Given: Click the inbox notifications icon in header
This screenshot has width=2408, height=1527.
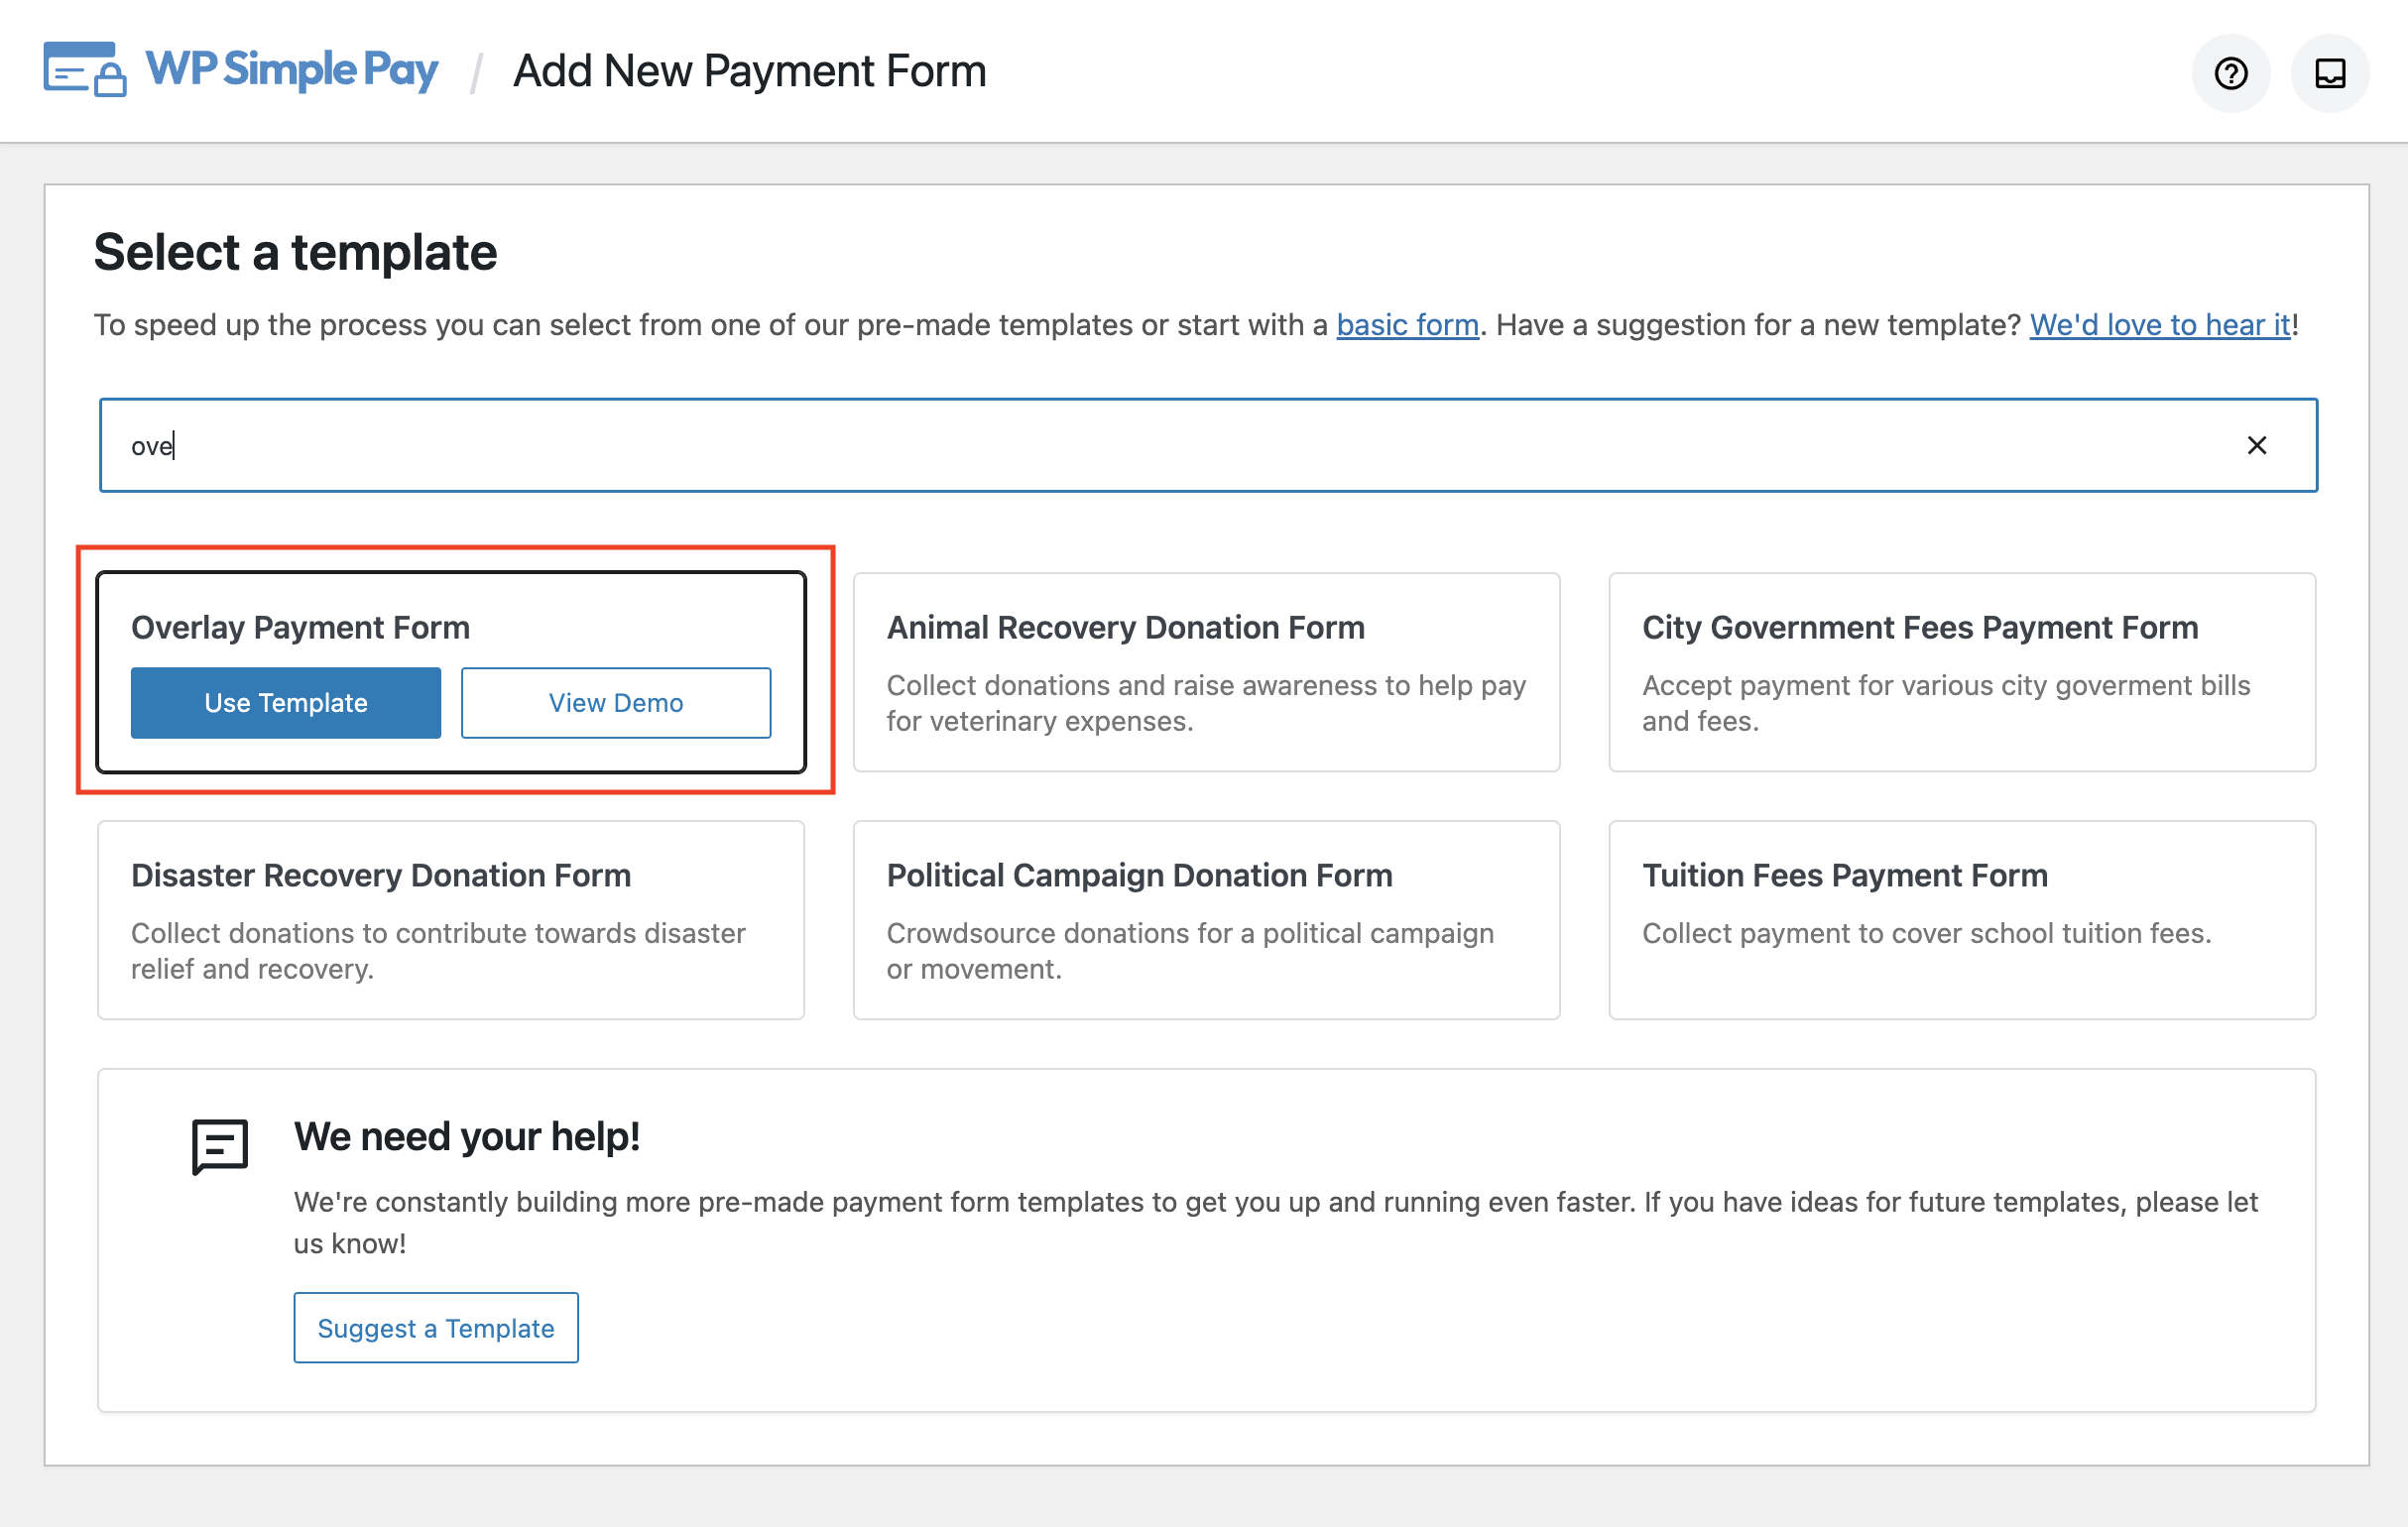Looking at the screenshot, I should click(x=2330, y=72).
